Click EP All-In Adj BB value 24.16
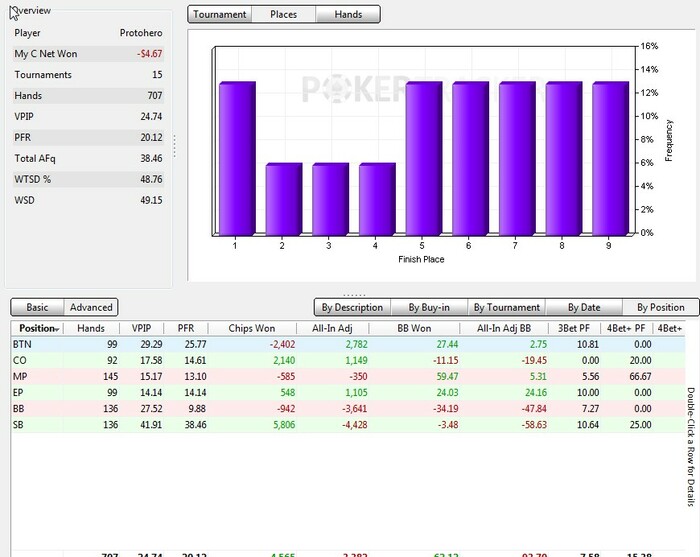 (x=536, y=392)
